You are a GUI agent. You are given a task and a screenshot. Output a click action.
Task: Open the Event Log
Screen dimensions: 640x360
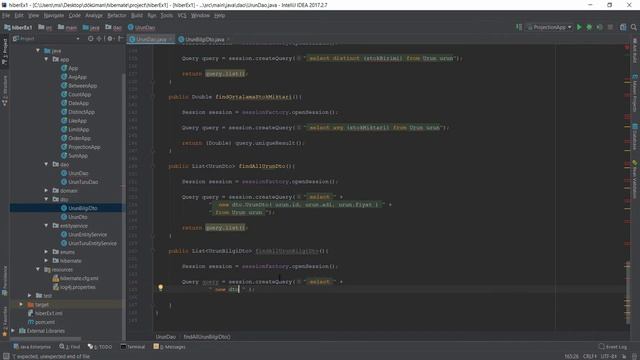(x=613, y=347)
